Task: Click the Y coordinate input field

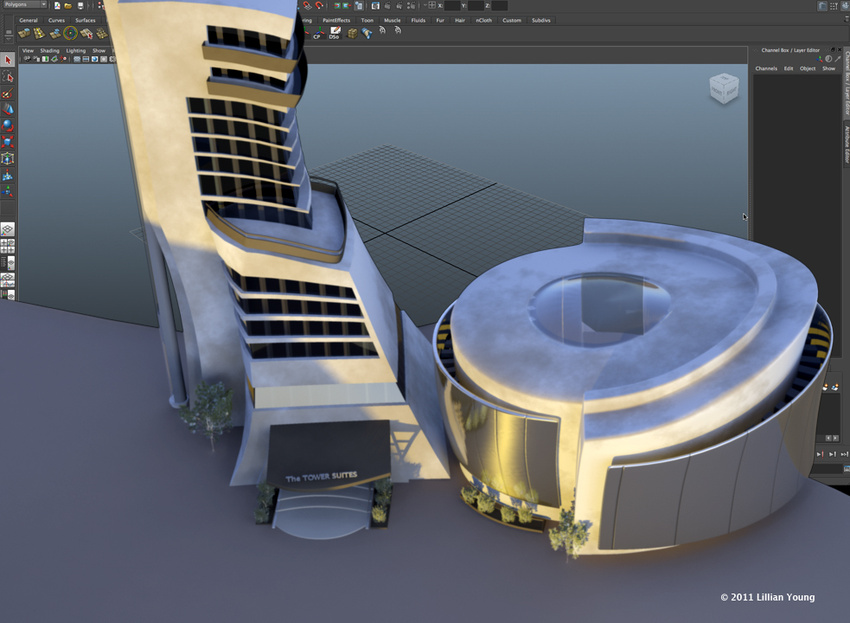Action: [x=475, y=5]
